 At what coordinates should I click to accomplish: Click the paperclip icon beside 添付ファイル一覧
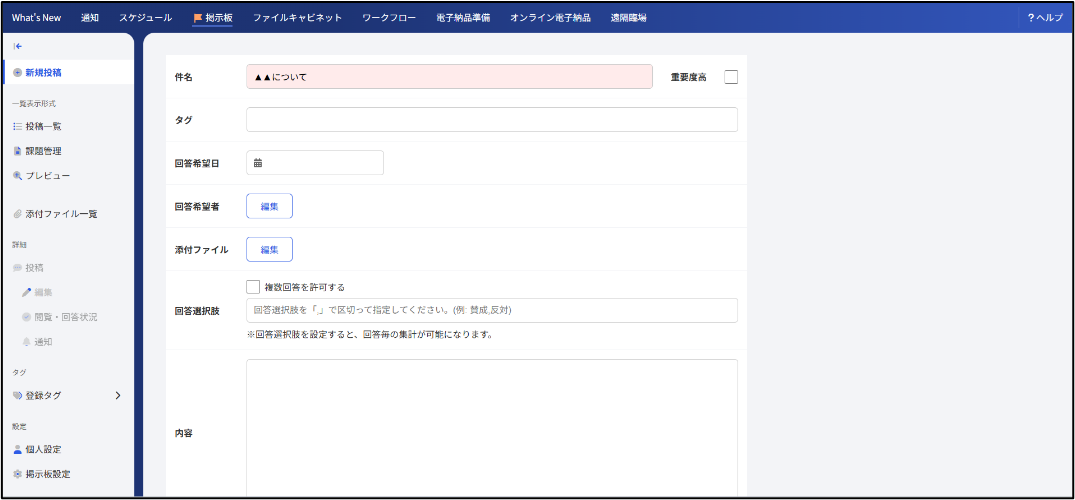click(18, 214)
